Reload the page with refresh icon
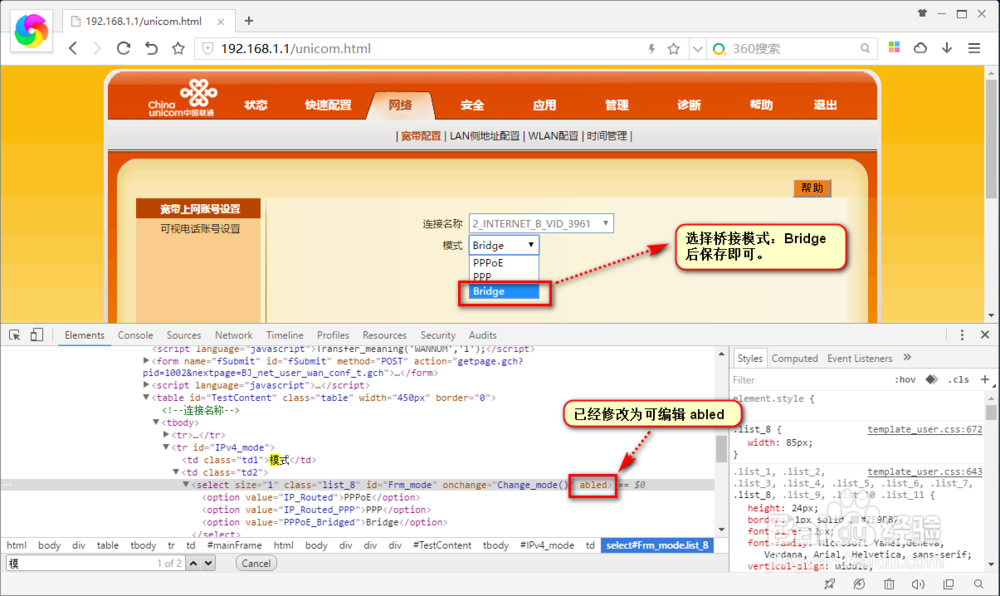The image size is (1000, 596). point(124,48)
